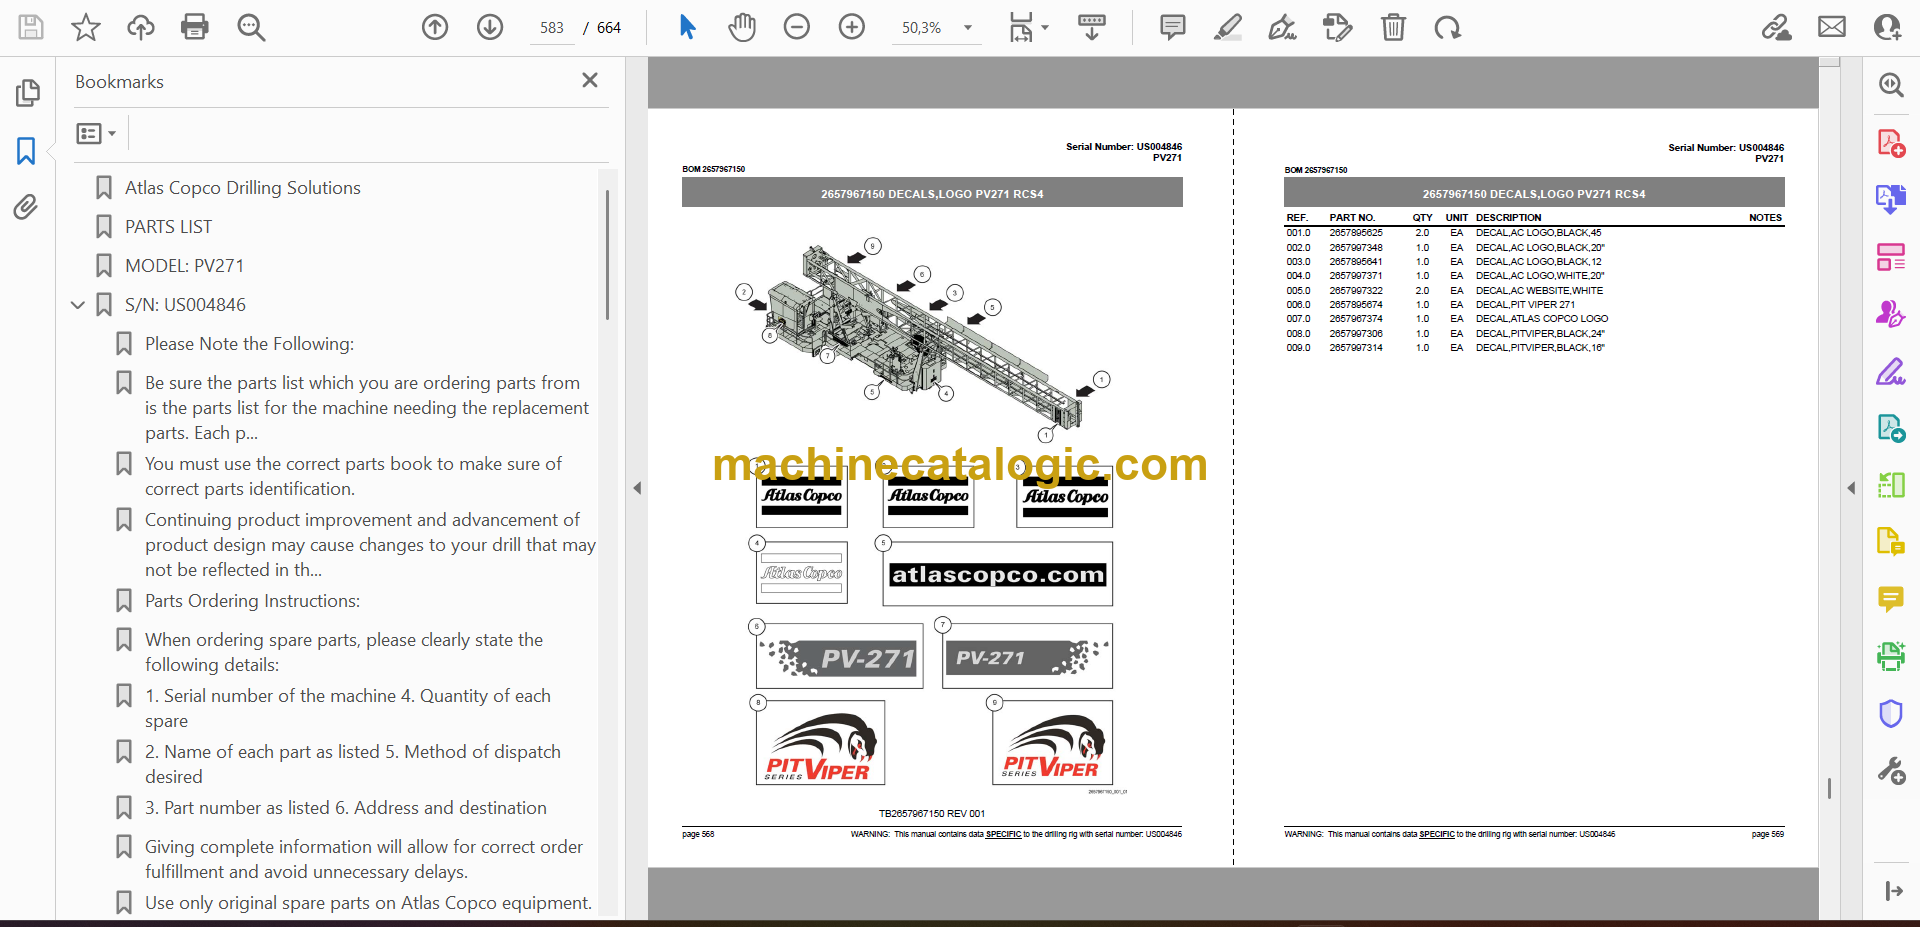
Task: Collapse the right tools pane with bottom arrow
Action: pyautogui.click(x=1893, y=891)
